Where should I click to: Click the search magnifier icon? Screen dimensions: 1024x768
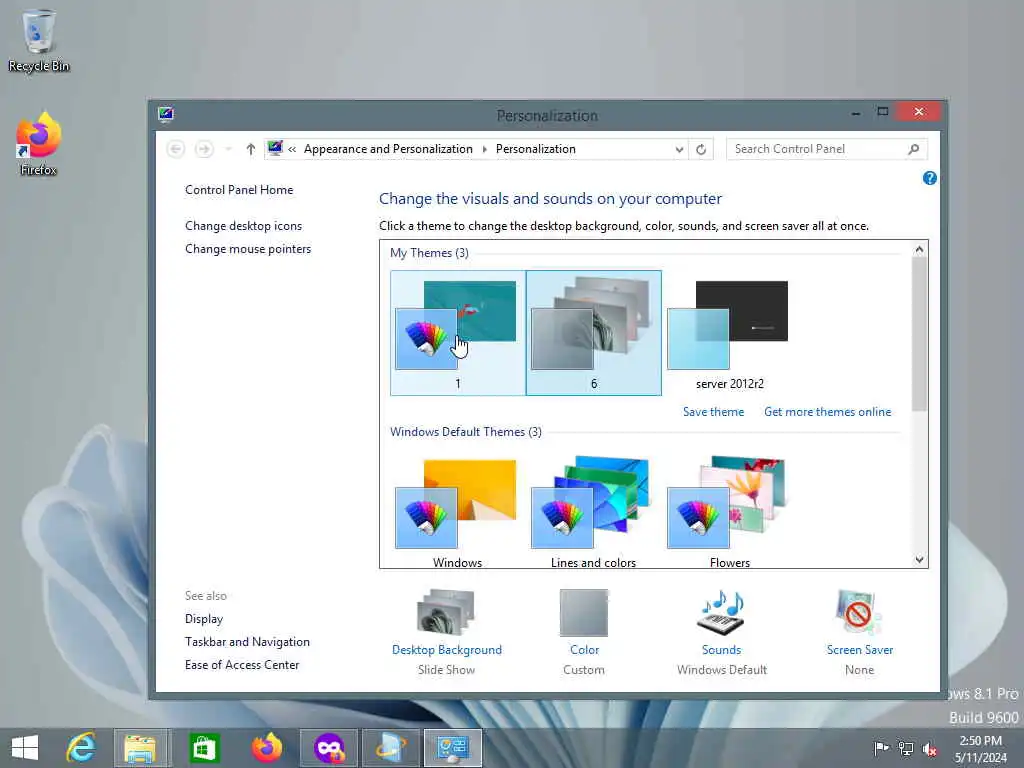(x=914, y=149)
